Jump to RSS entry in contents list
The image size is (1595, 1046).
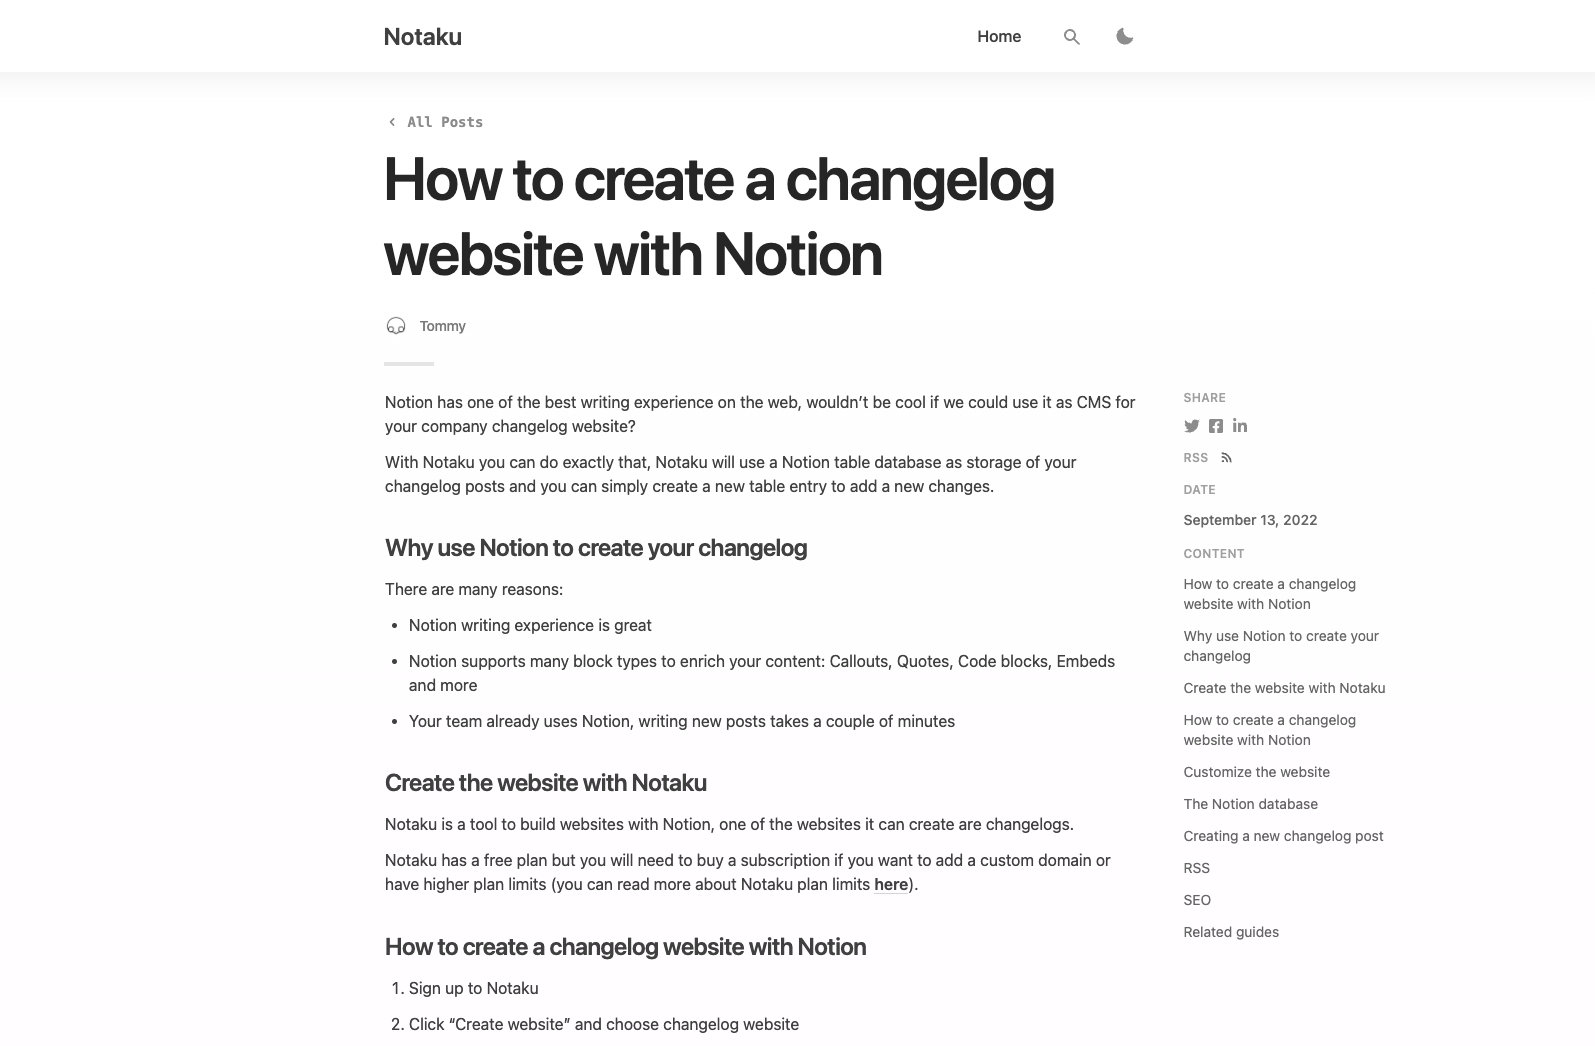point(1196,868)
